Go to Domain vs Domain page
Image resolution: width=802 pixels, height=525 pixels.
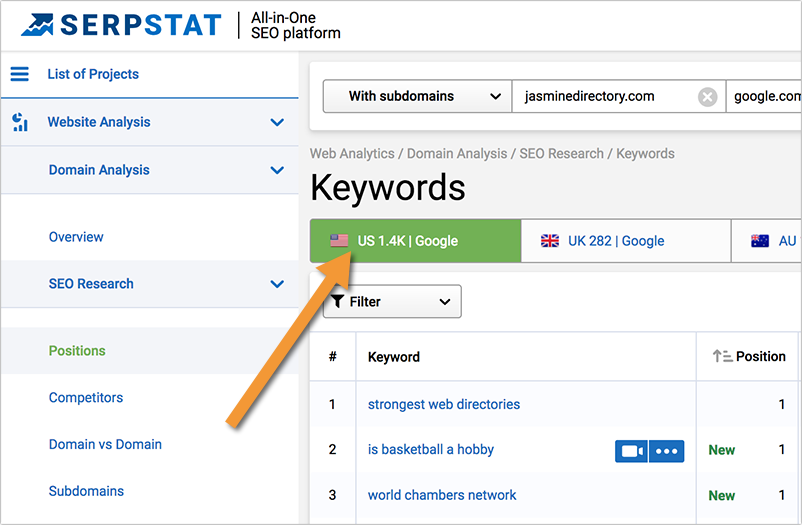105,444
